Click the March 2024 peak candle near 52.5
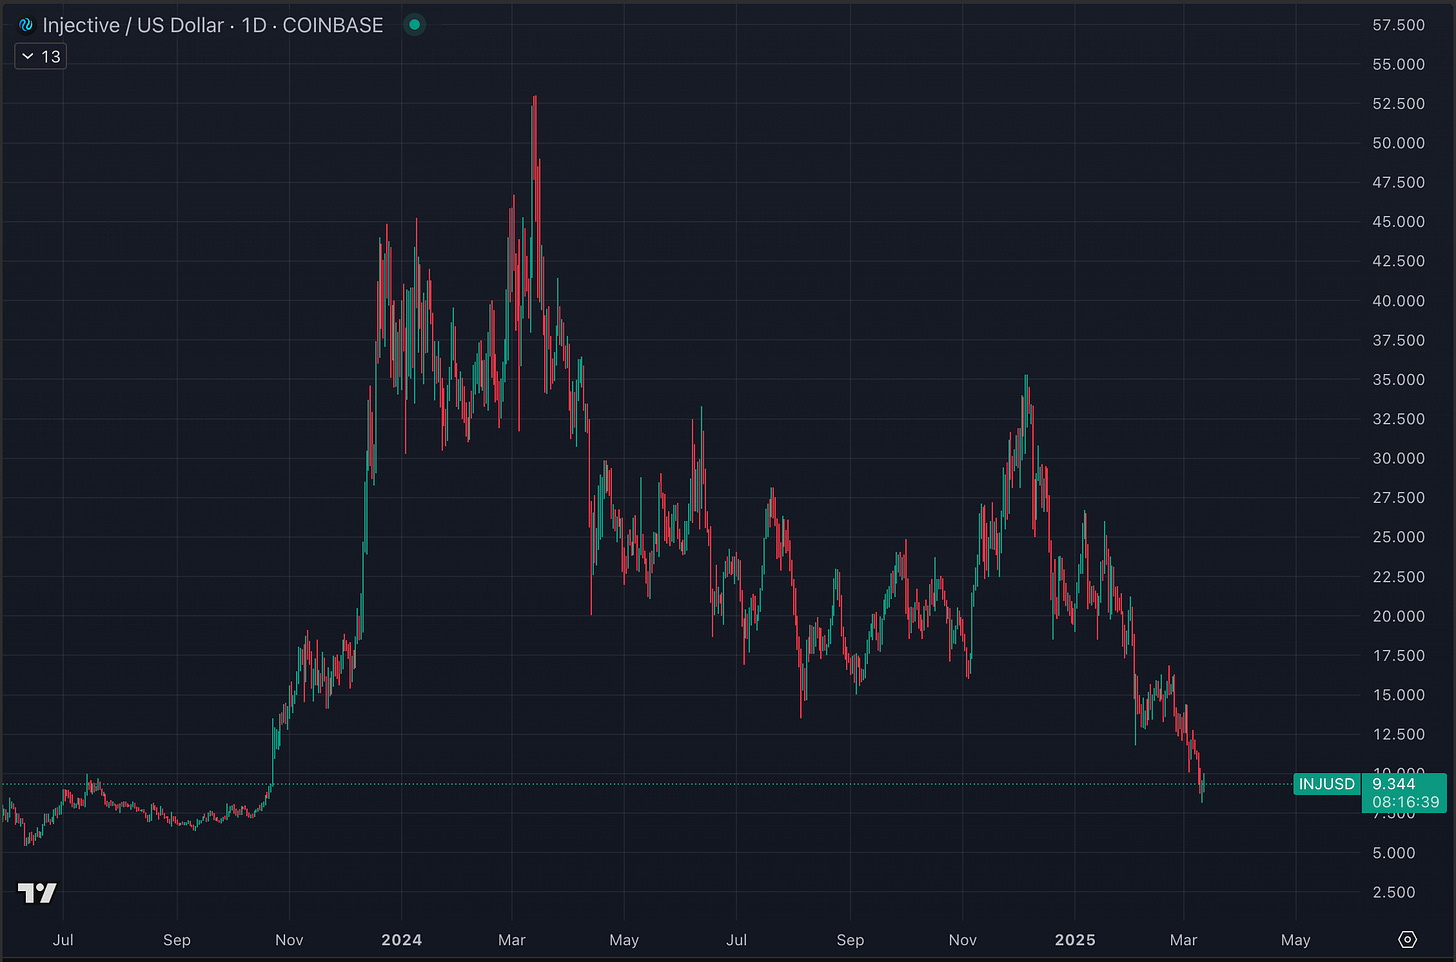The height and width of the screenshot is (962, 1456). click(x=535, y=160)
